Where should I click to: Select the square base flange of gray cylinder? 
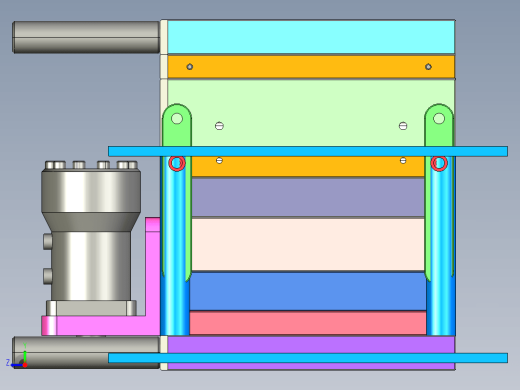(x=91, y=308)
